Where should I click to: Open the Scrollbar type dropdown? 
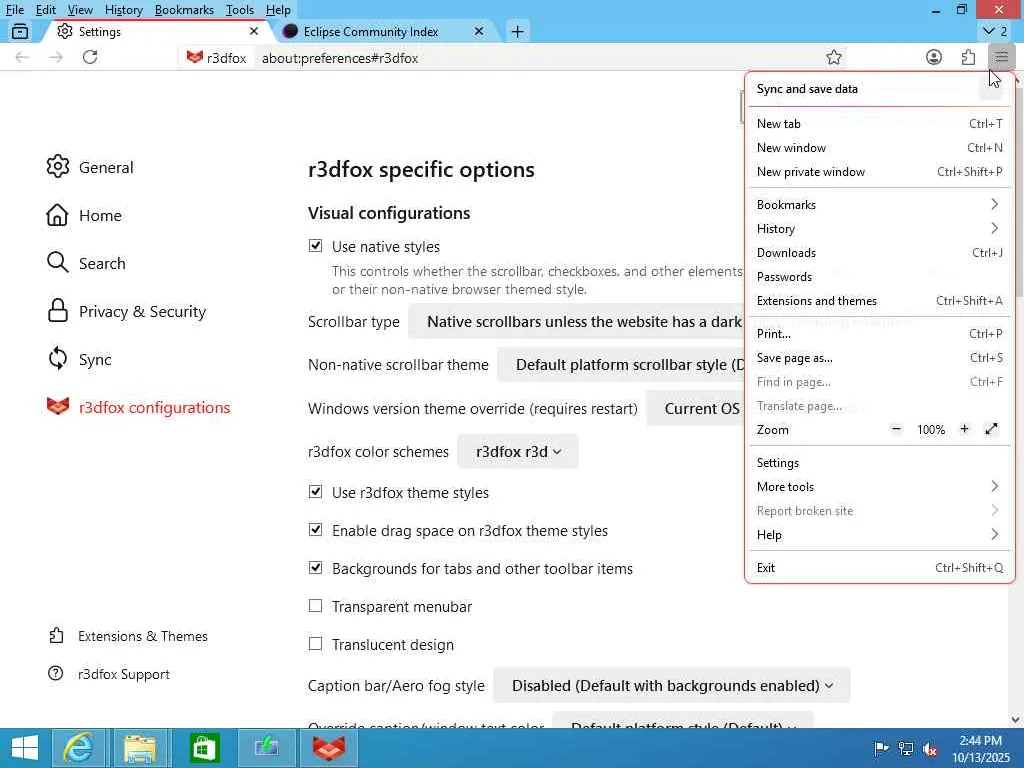tap(577, 321)
